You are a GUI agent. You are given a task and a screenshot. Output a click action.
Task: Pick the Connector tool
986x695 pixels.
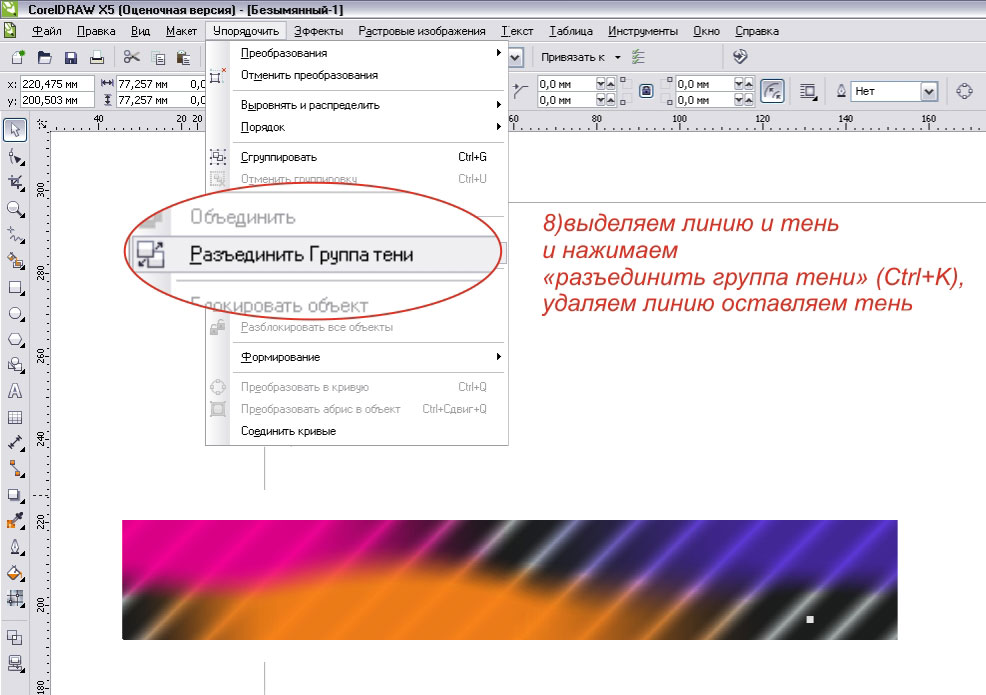point(15,469)
